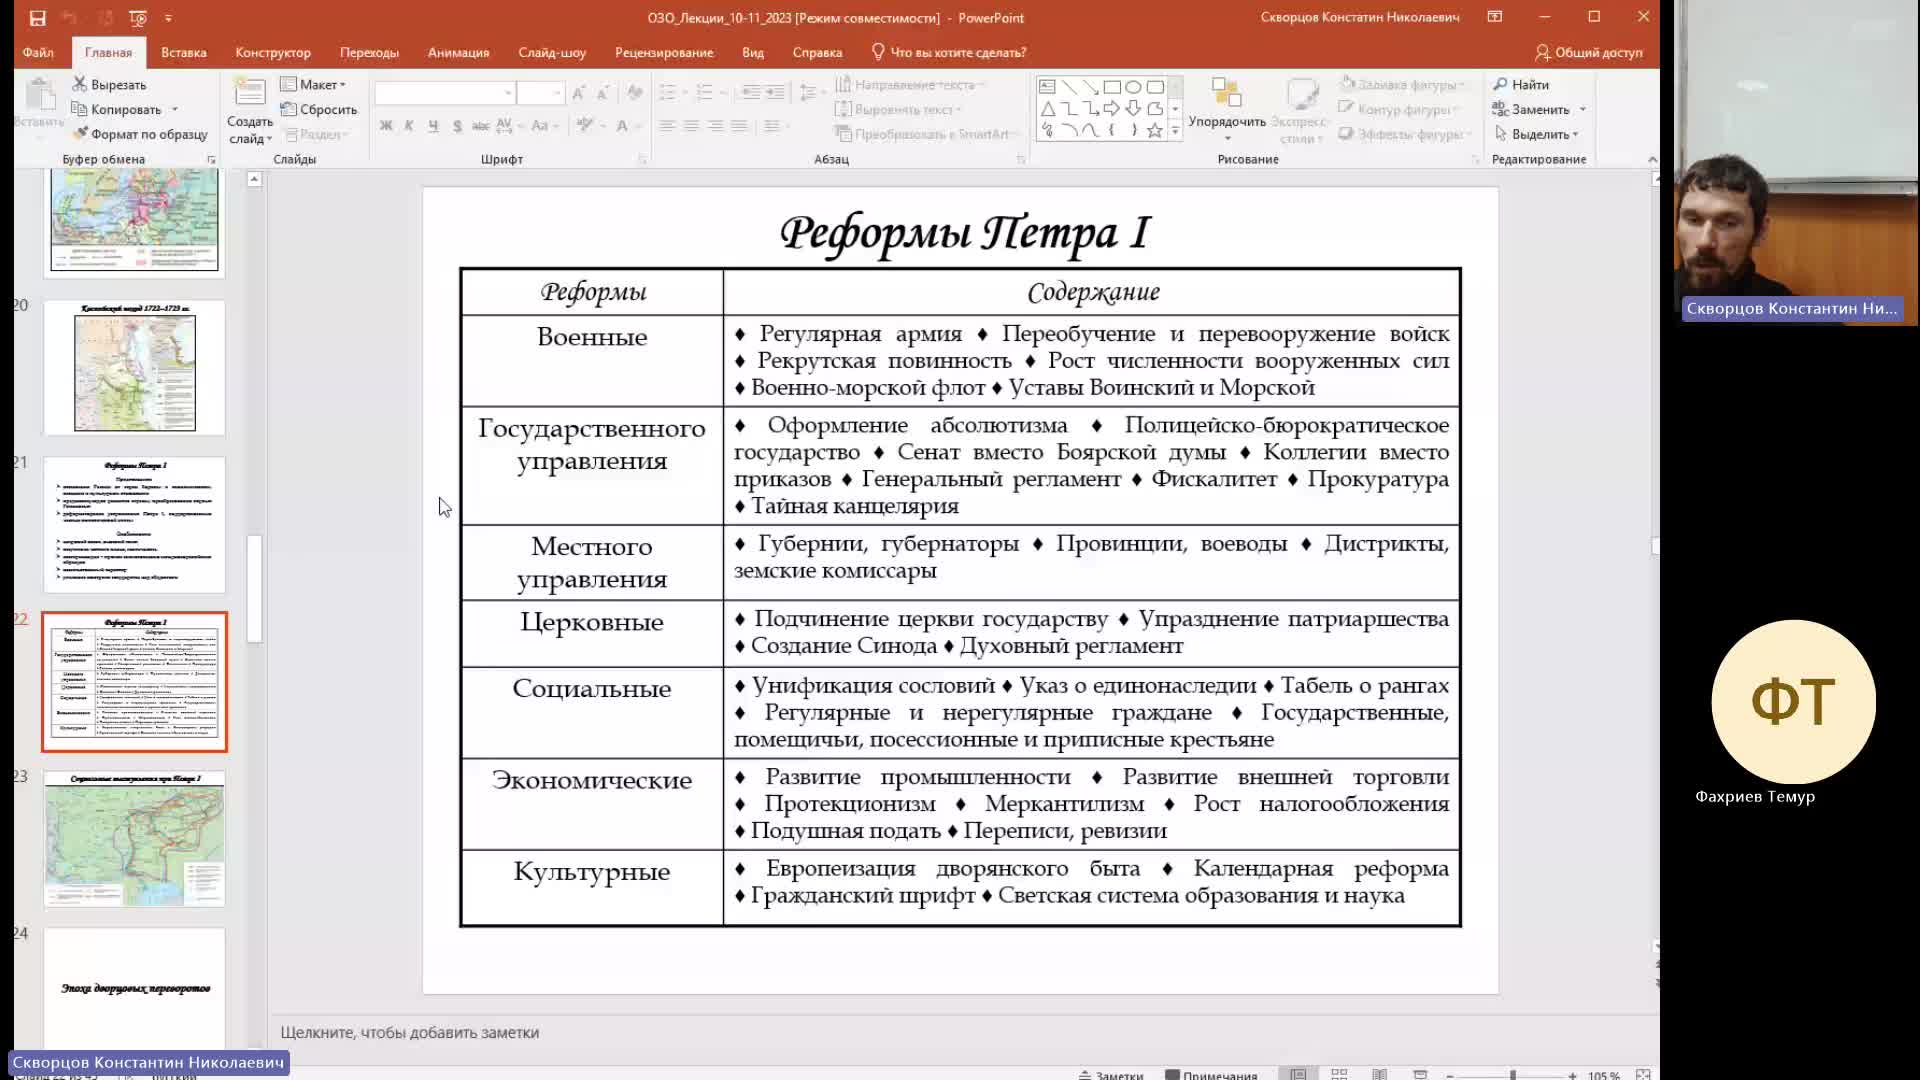Click Reset (Сбросить) slide layout
Image resolution: width=1920 pixels, height=1080 pixels.
point(319,109)
